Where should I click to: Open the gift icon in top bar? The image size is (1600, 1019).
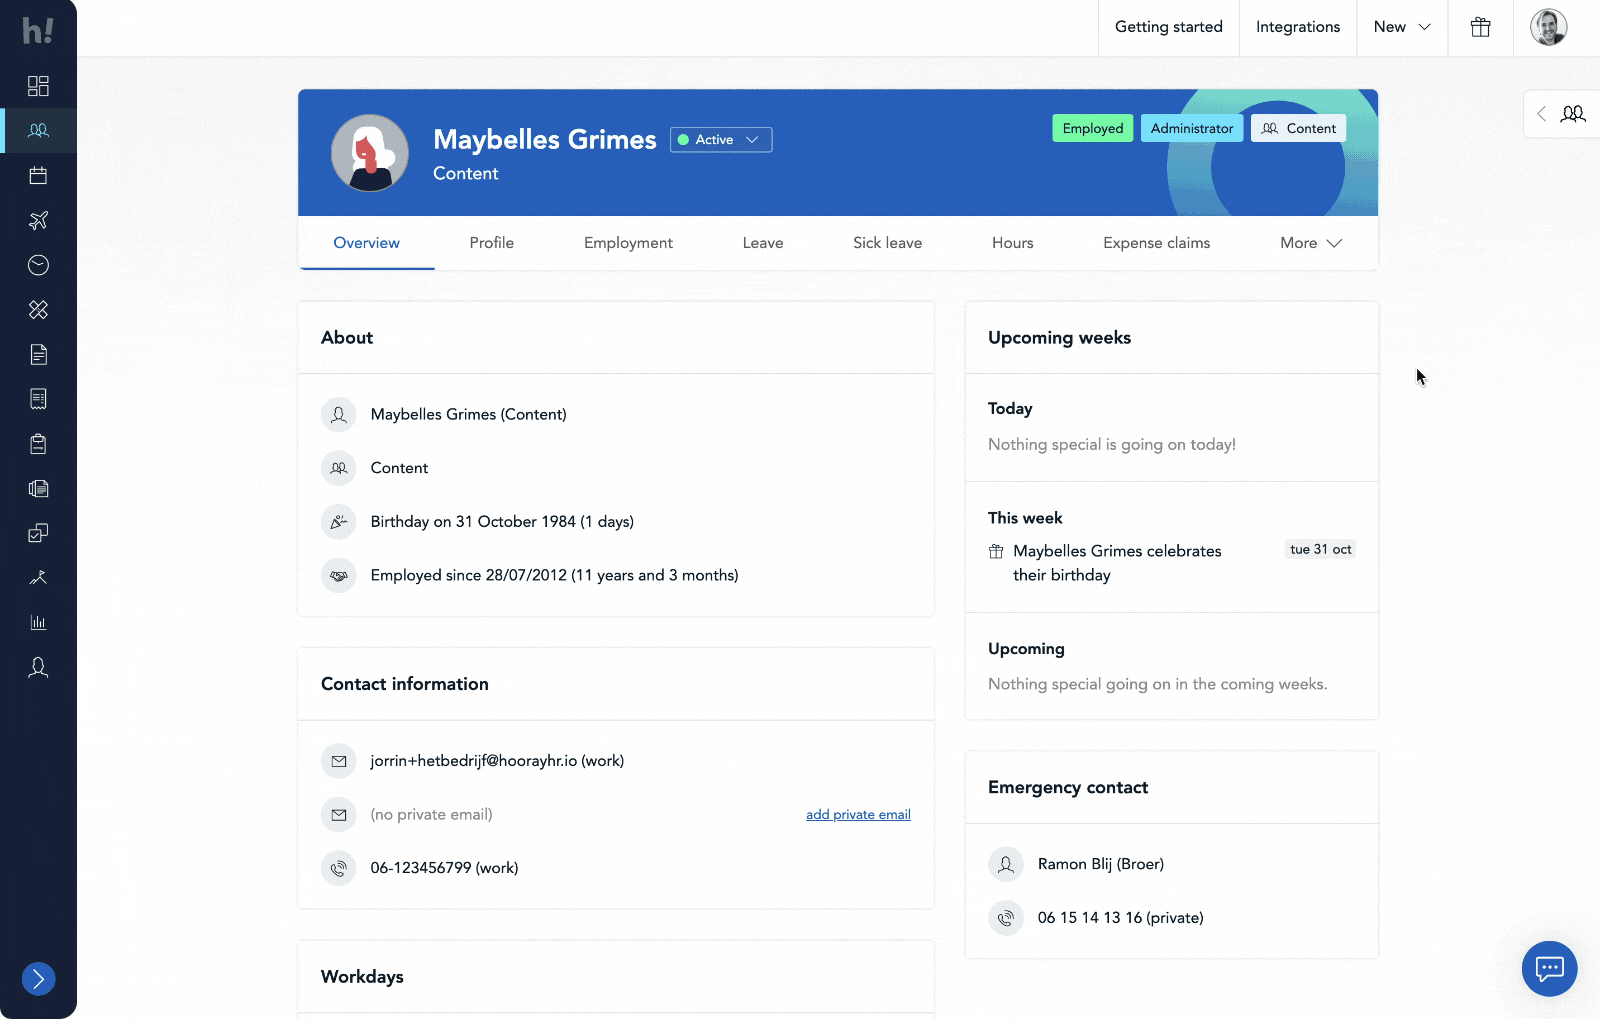pyautogui.click(x=1480, y=28)
